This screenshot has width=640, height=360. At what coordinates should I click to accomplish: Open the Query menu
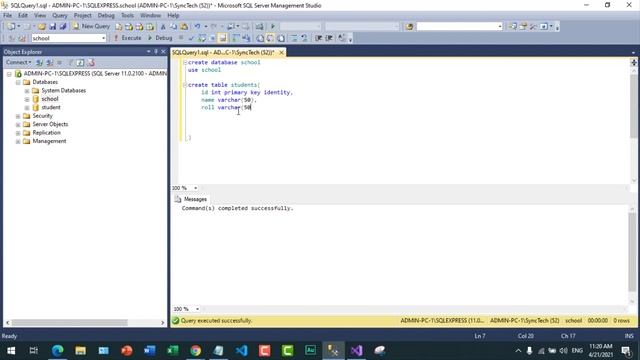(x=60, y=16)
